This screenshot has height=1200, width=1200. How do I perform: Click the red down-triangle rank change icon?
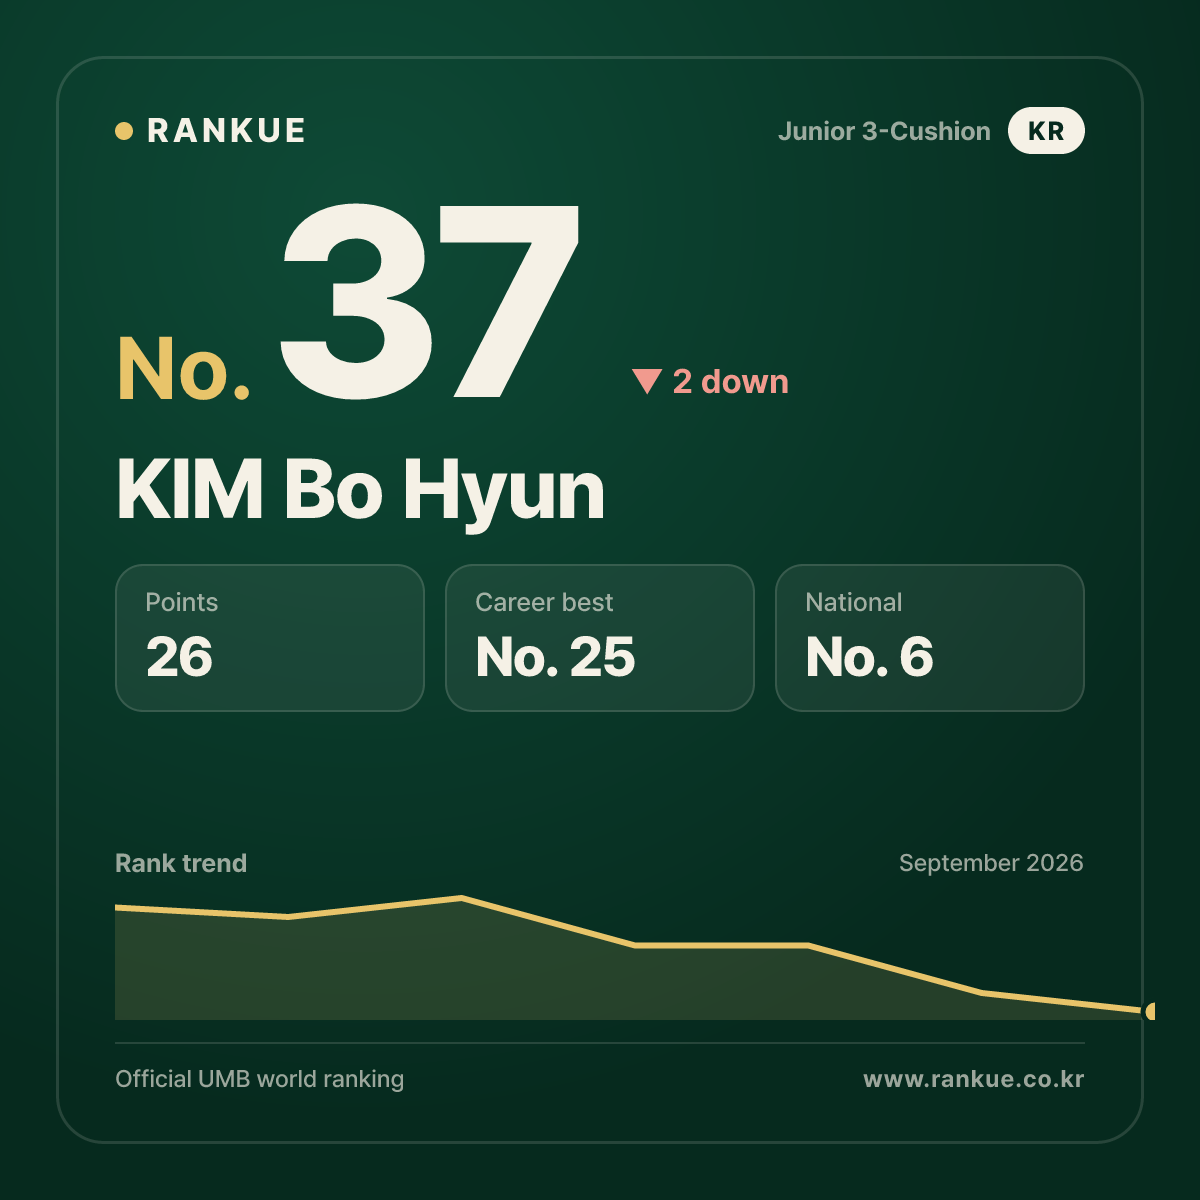647,381
